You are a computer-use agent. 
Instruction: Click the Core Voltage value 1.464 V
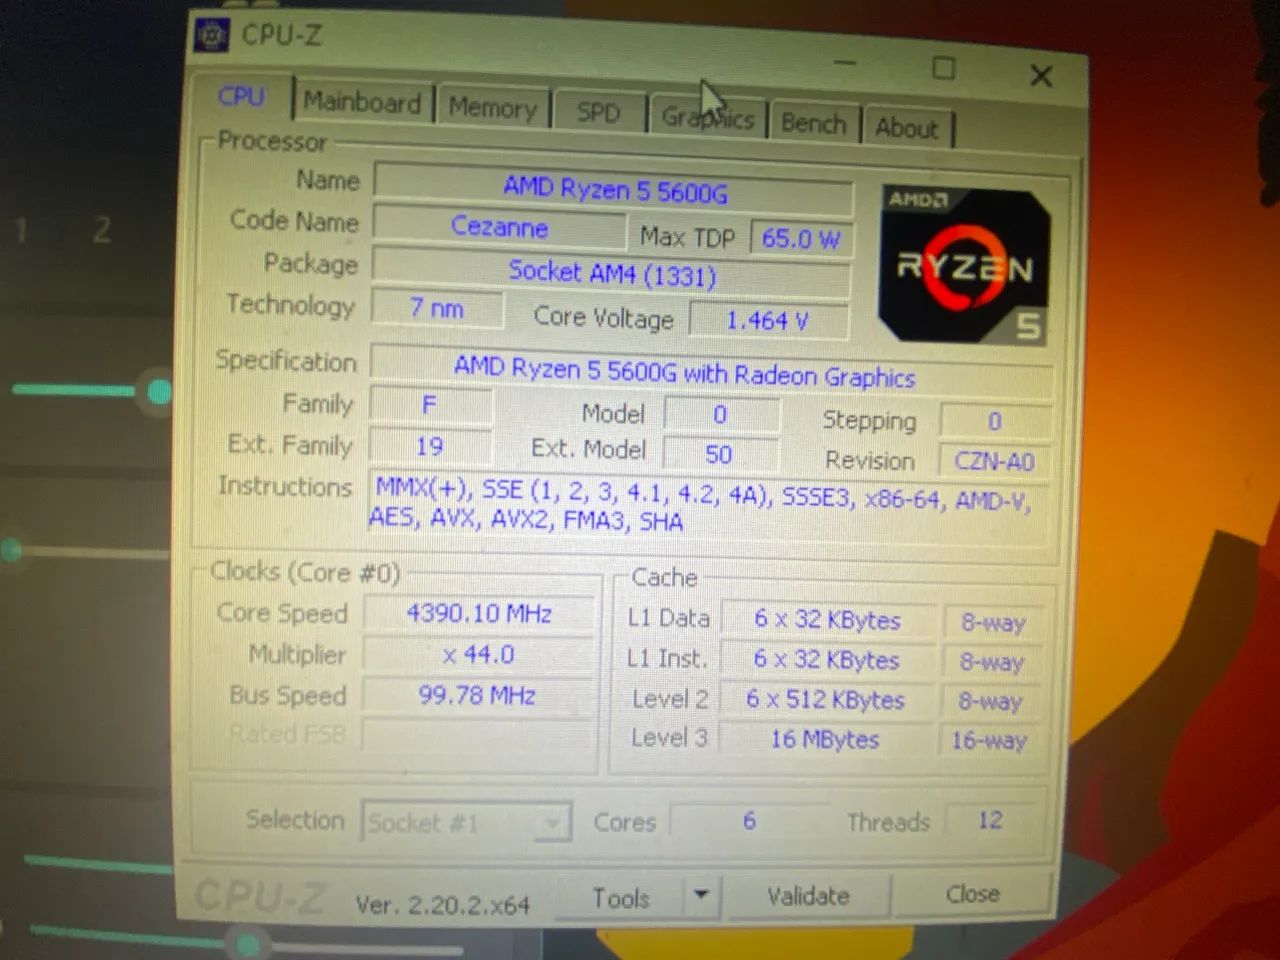click(768, 320)
